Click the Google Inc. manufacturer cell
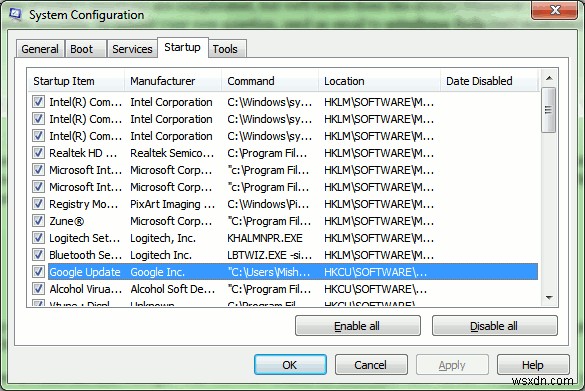This screenshot has width=585, height=391. tap(157, 272)
